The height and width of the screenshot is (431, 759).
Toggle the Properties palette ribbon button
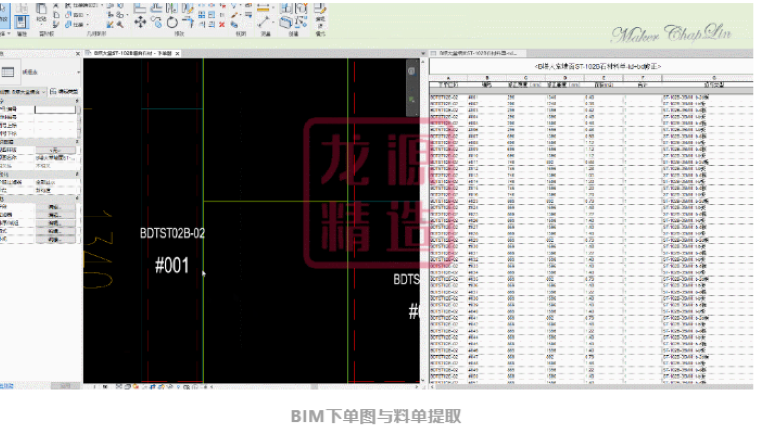(21, 22)
